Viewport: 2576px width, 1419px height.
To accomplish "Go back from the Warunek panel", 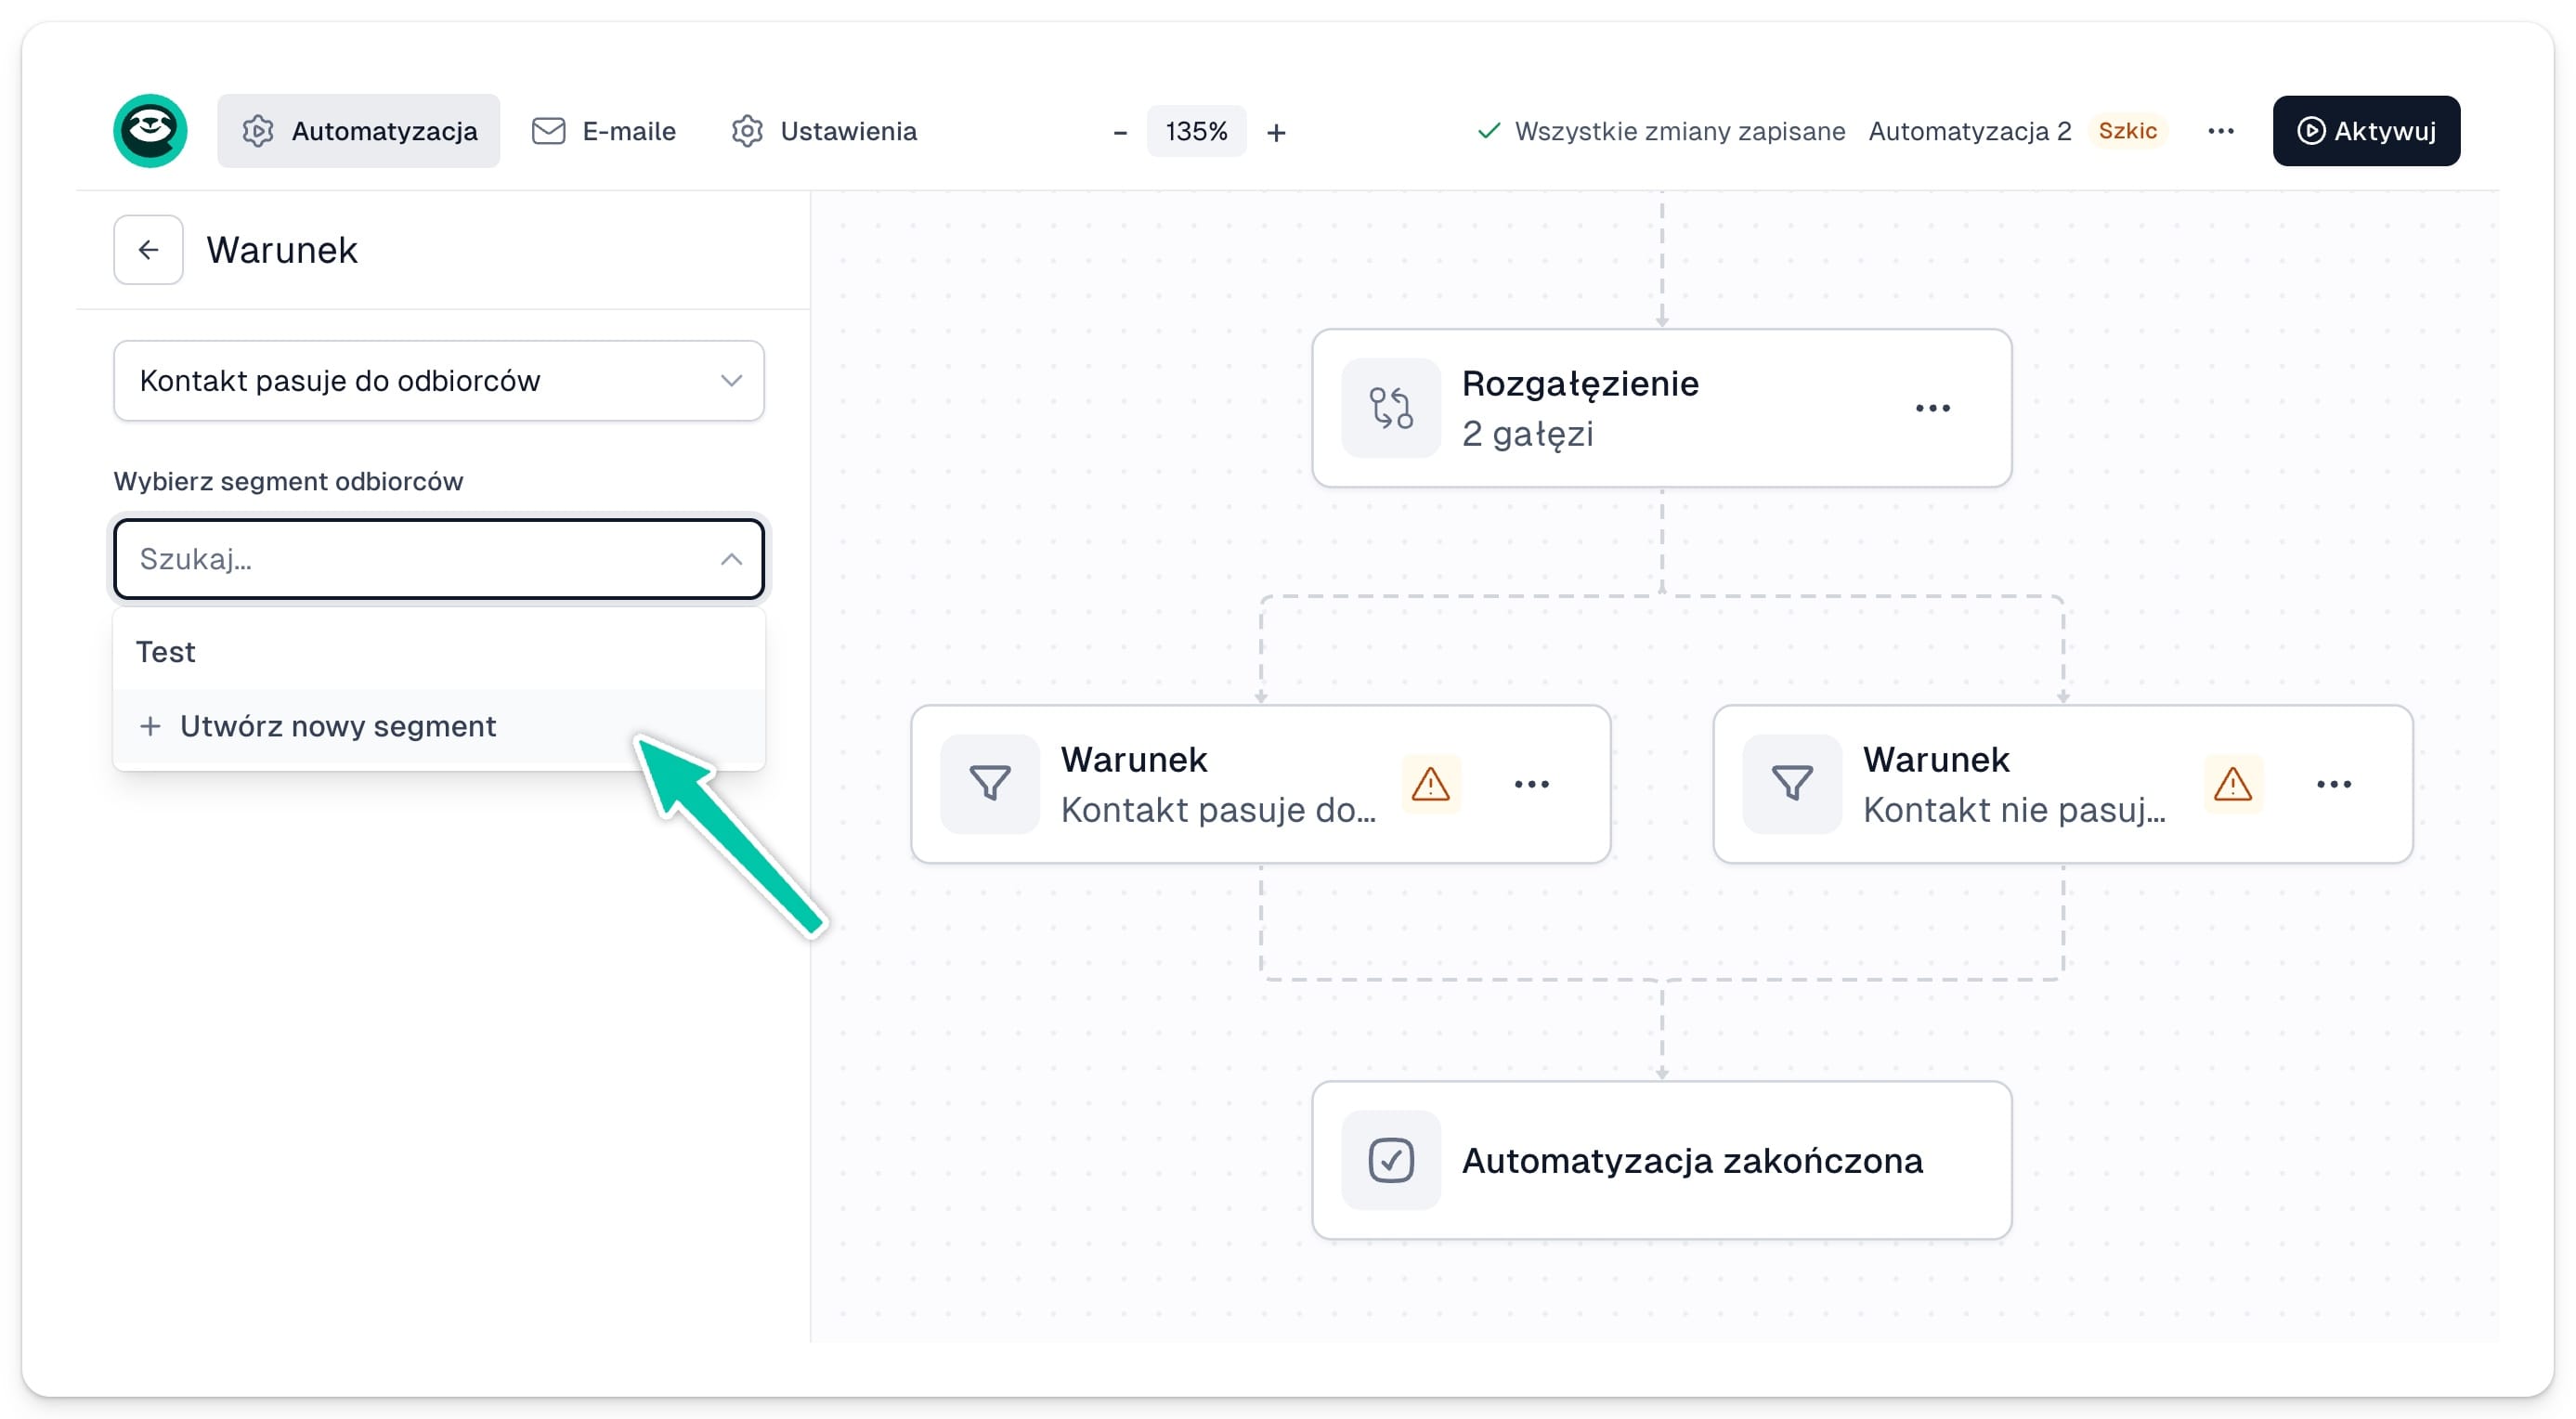I will tap(148, 250).
